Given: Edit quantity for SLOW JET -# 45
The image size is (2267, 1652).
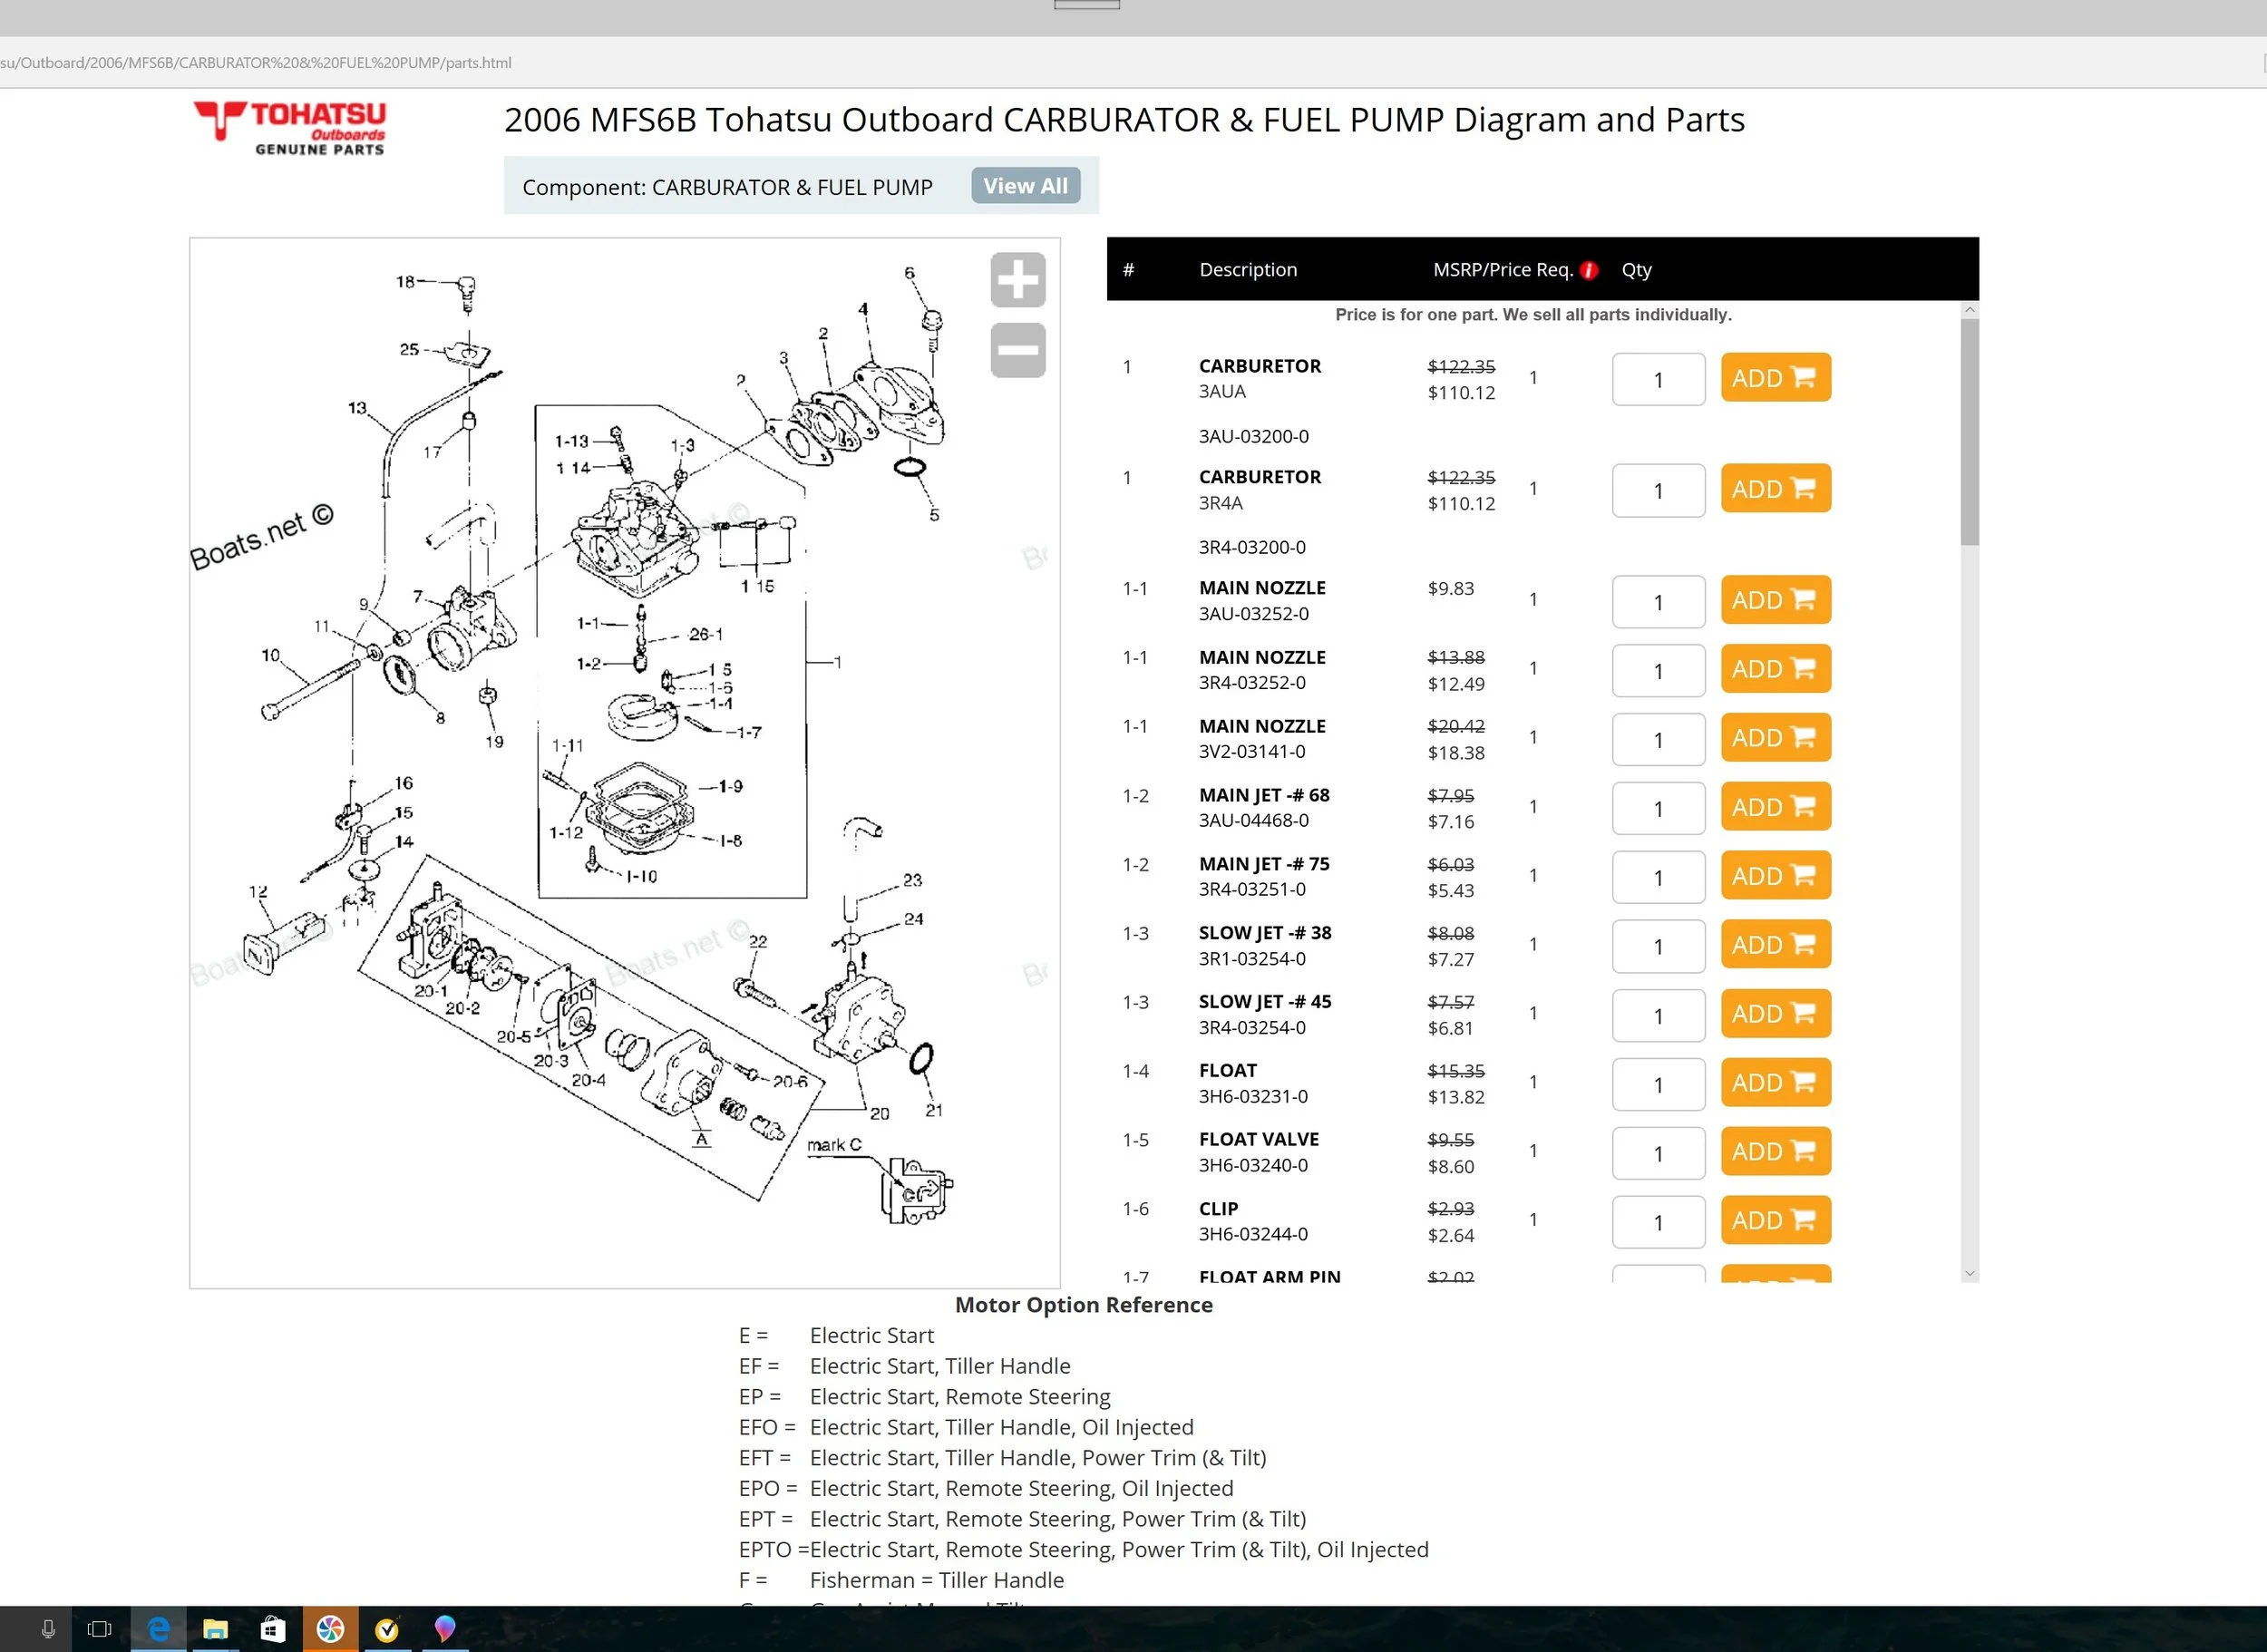Looking at the screenshot, I should pos(1658,1016).
